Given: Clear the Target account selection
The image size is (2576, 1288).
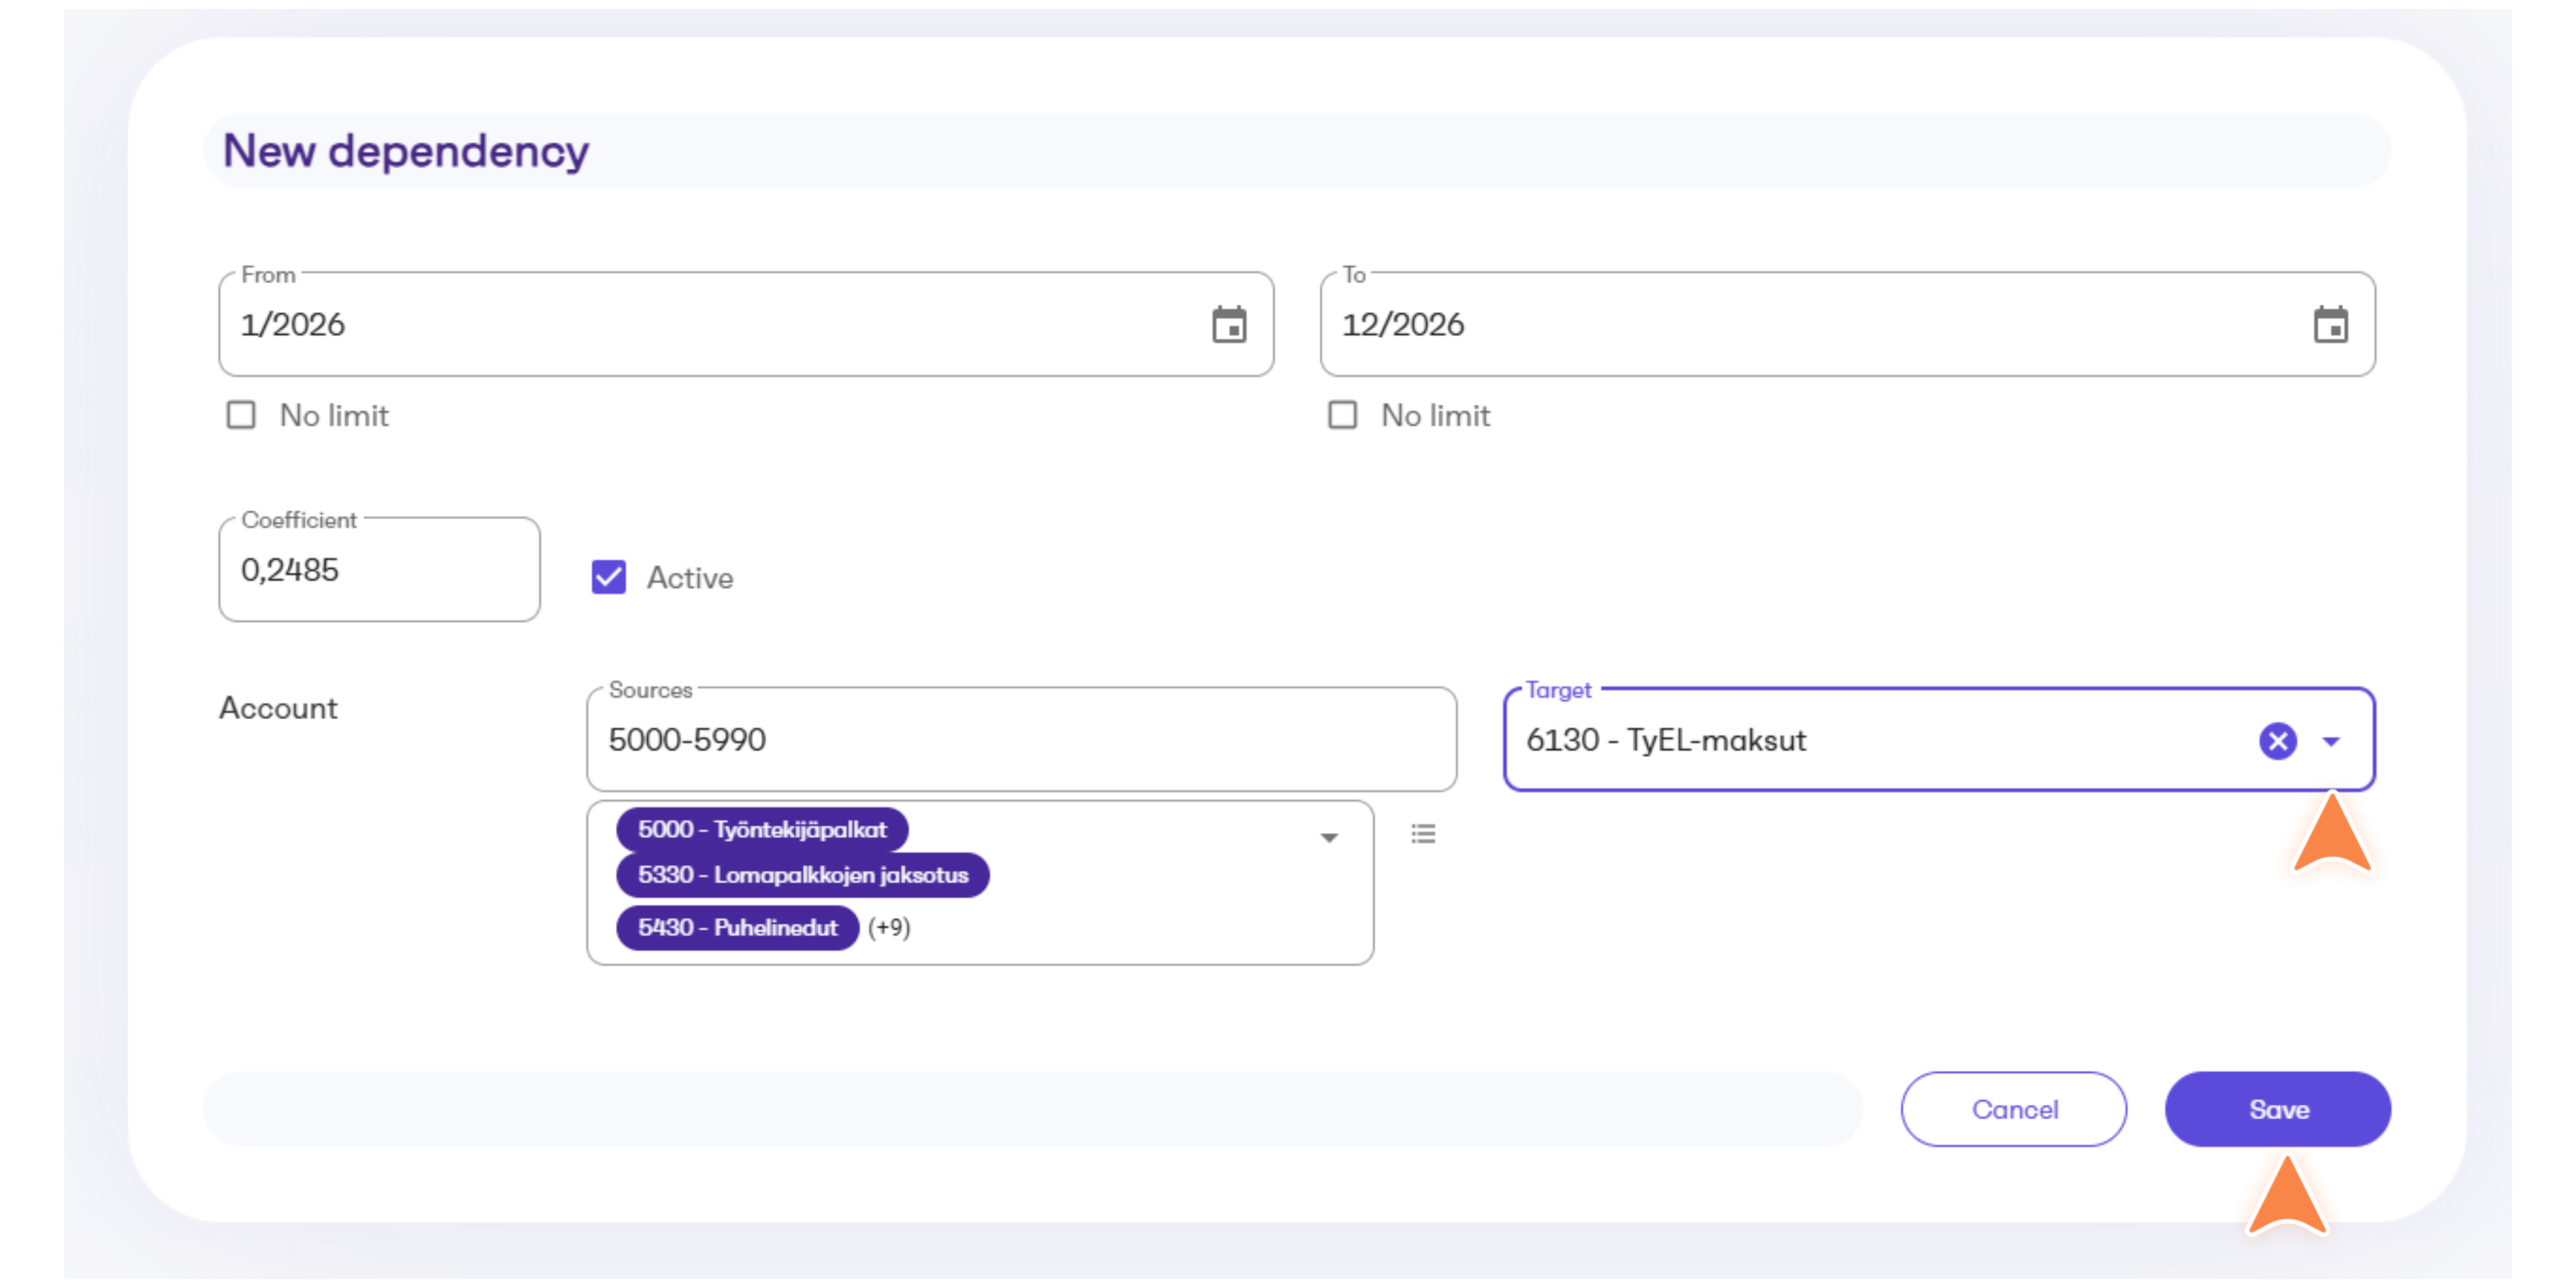Looking at the screenshot, I should 2277,741.
